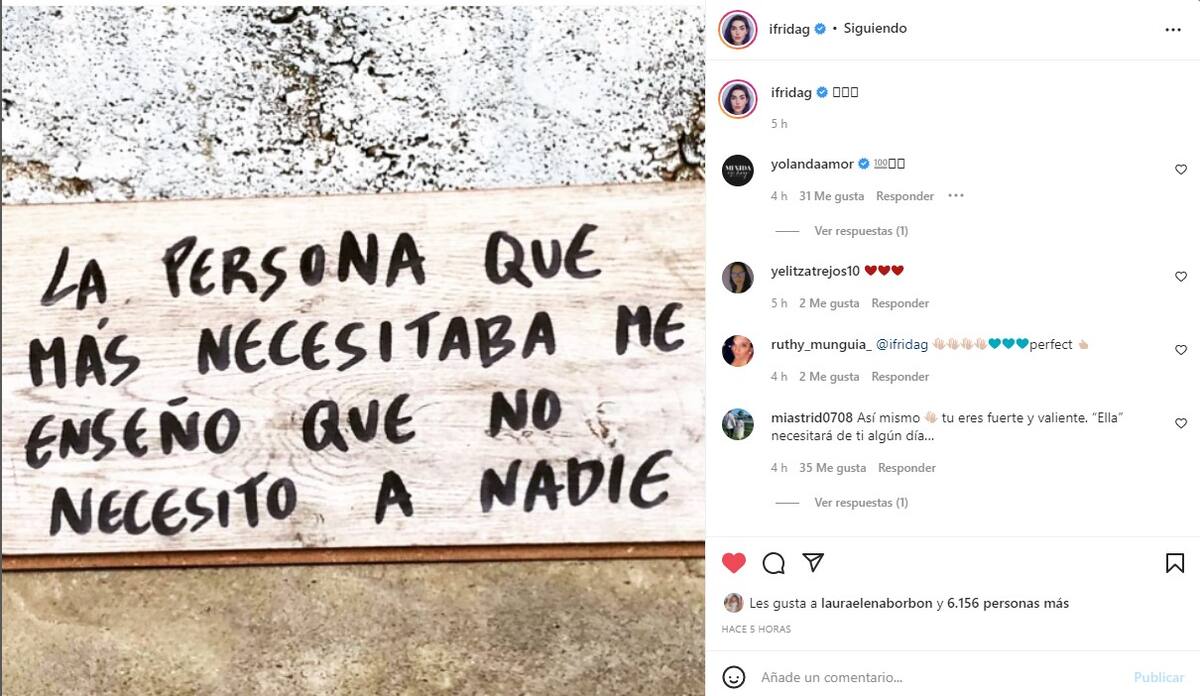Expand replies under yolandaamor's comment
Image resolution: width=1200 pixels, height=696 pixels.
point(861,231)
